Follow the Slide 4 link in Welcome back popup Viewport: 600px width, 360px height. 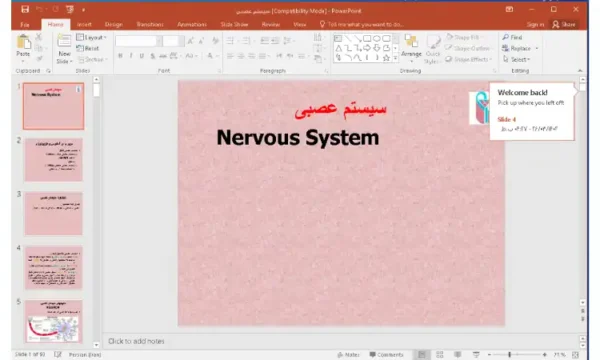tap(507, 119)
